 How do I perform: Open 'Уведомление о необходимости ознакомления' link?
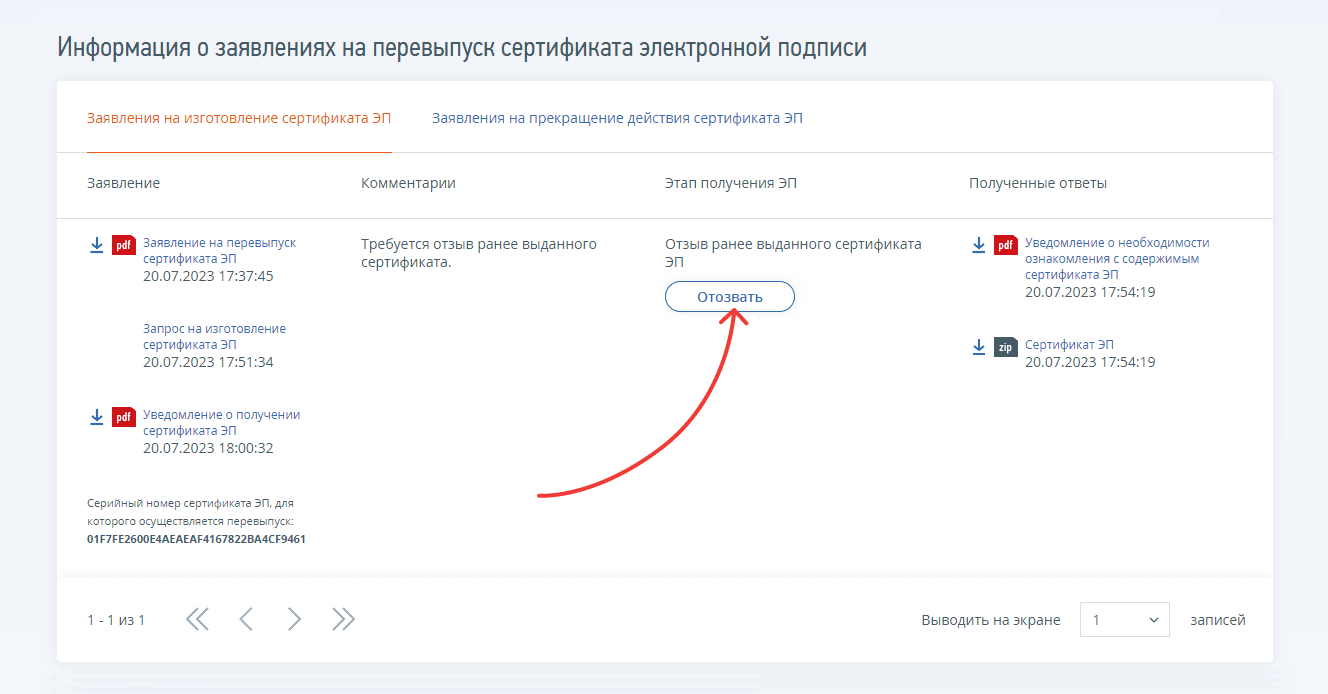tap(1116, 258)
